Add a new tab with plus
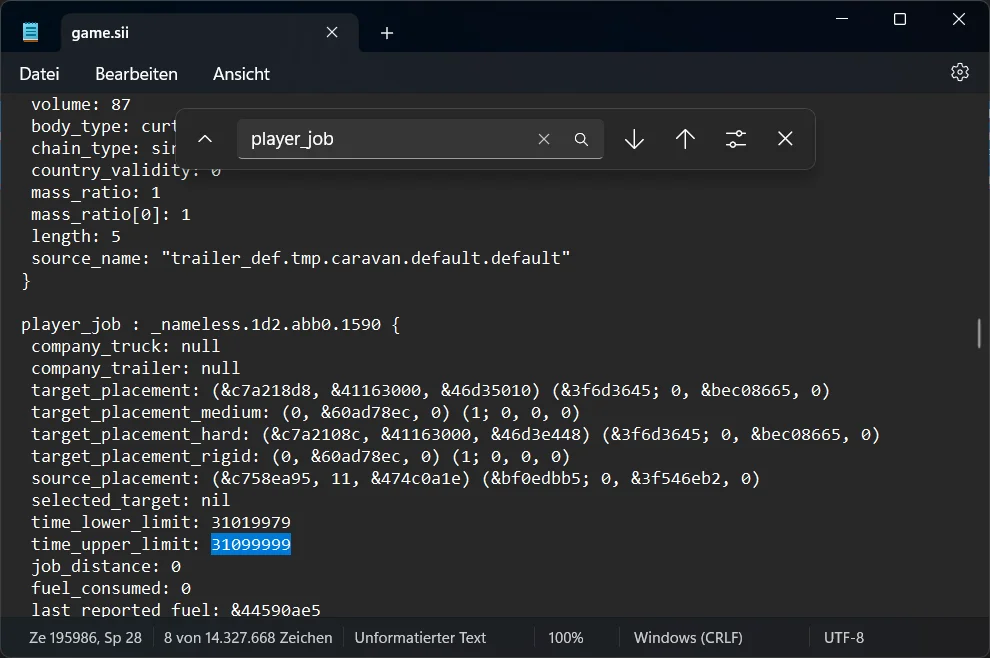The width and height of the screenshot is (990, 658). click(387, 33)
